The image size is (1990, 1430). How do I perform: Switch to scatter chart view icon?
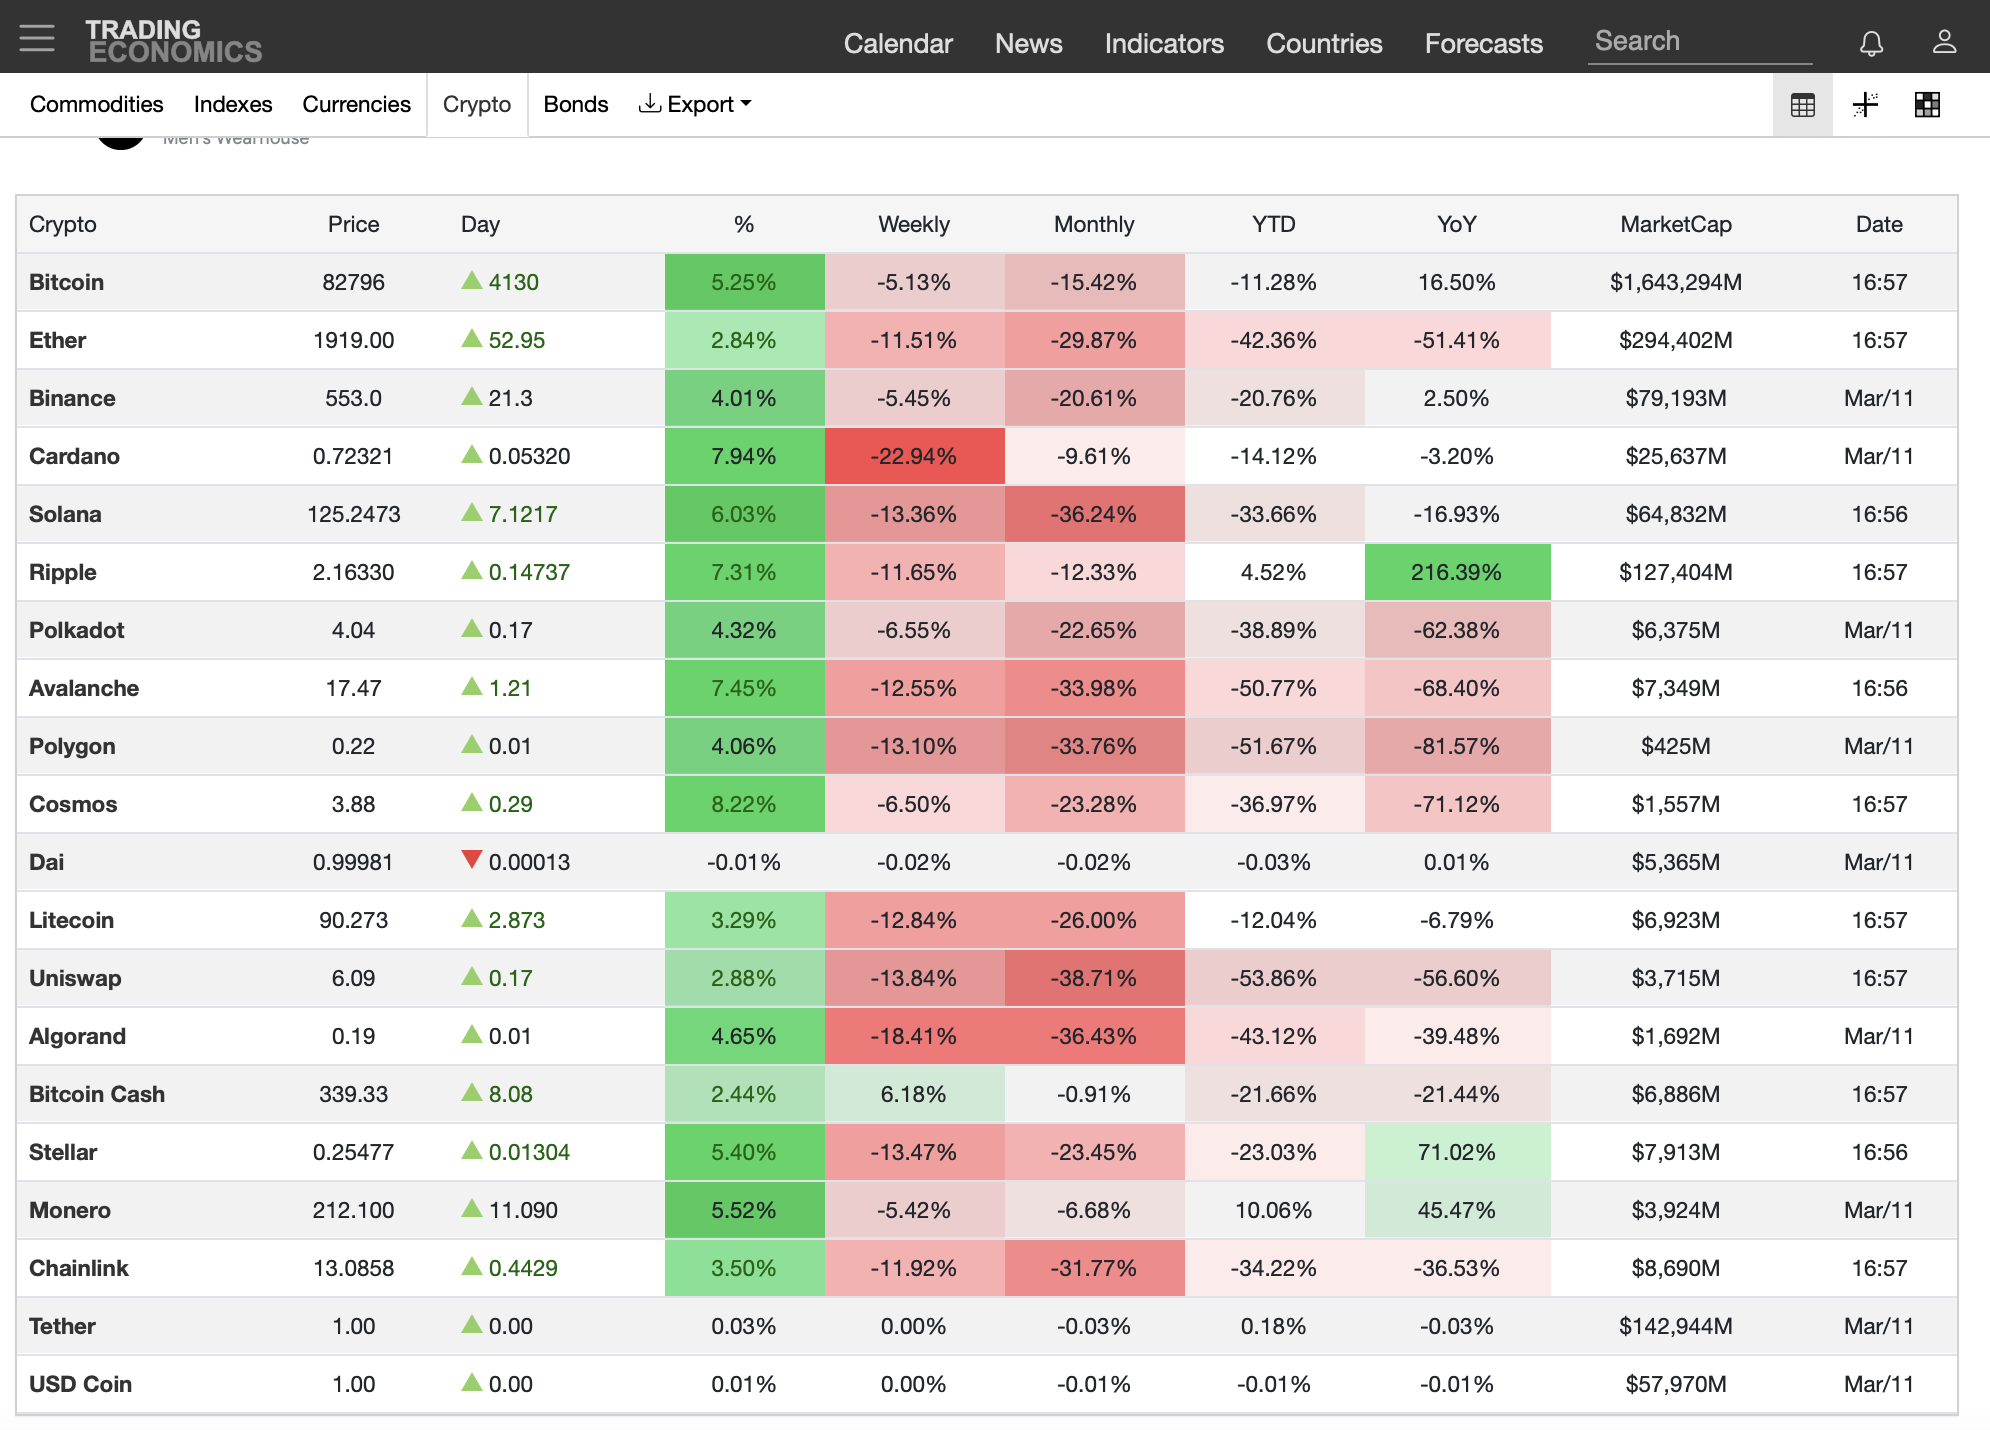[1865, 105]
